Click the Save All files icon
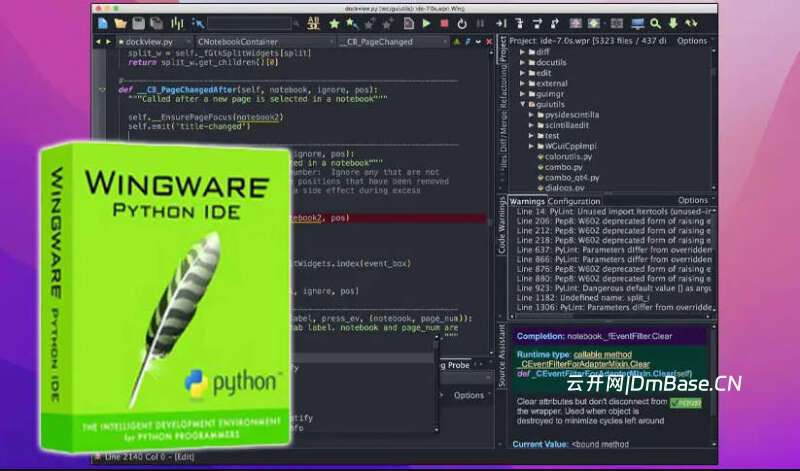This screenshot has height=471, width=800. pyautogui.click(x=156, y=23)
